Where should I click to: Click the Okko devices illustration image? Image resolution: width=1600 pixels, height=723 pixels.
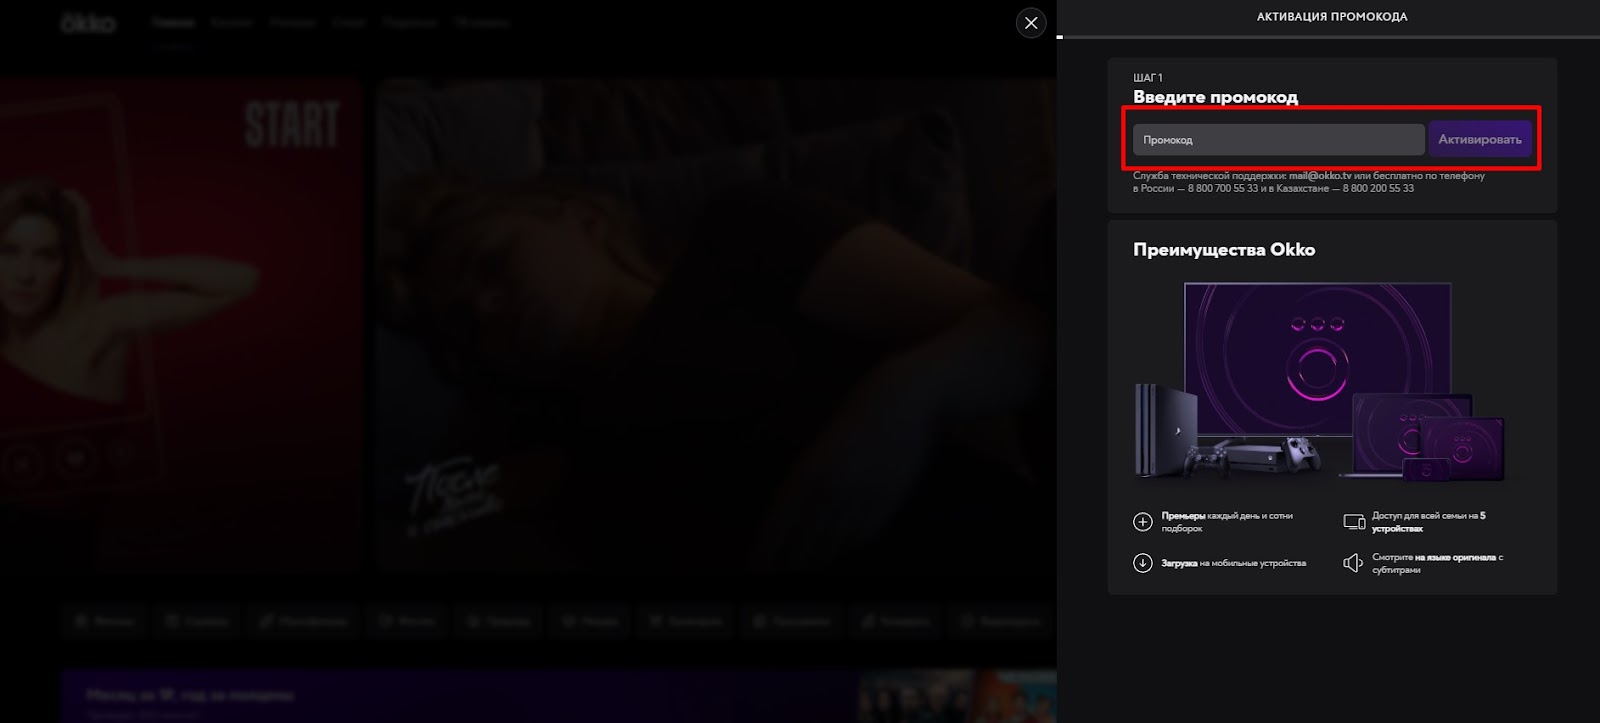(x=1320, y=382)
